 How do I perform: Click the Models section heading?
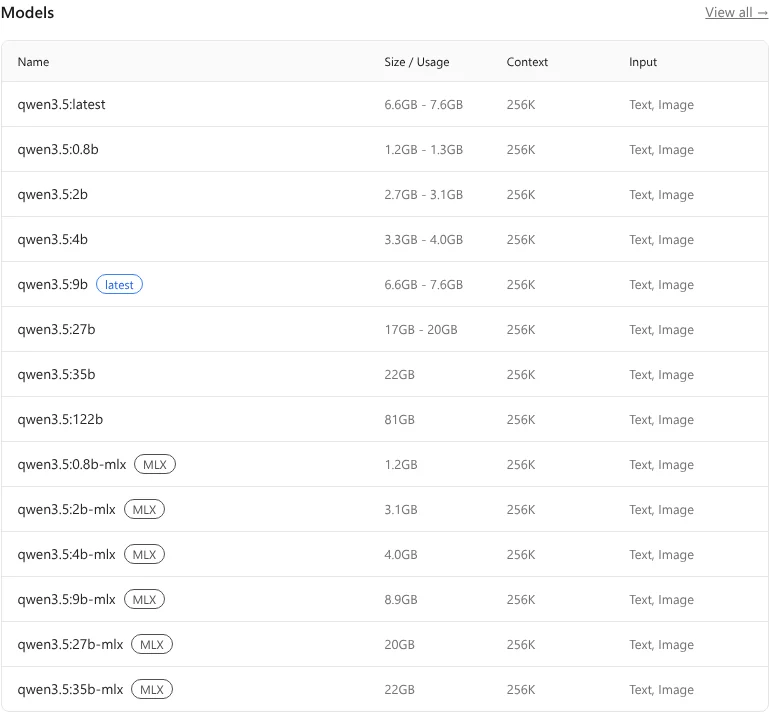point(27,12)
